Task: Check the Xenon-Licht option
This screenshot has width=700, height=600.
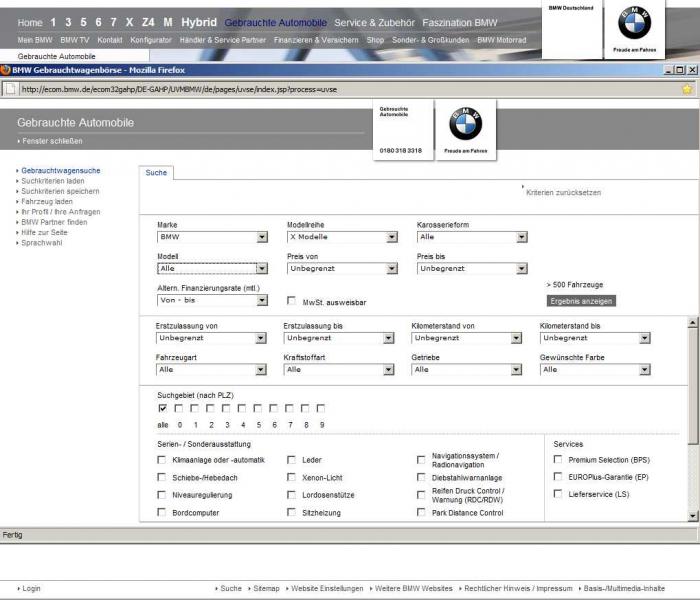Action: click(x=290, y=478)
